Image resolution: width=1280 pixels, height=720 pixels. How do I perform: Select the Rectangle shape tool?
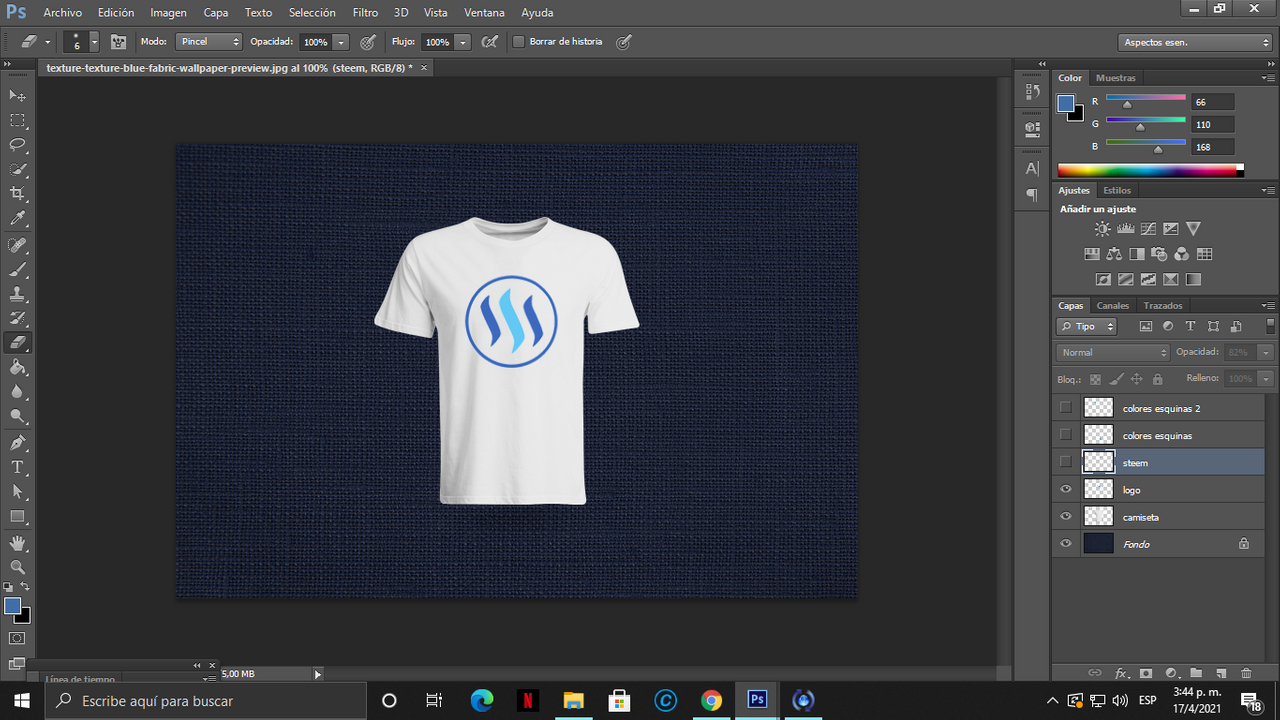[18, 517]
